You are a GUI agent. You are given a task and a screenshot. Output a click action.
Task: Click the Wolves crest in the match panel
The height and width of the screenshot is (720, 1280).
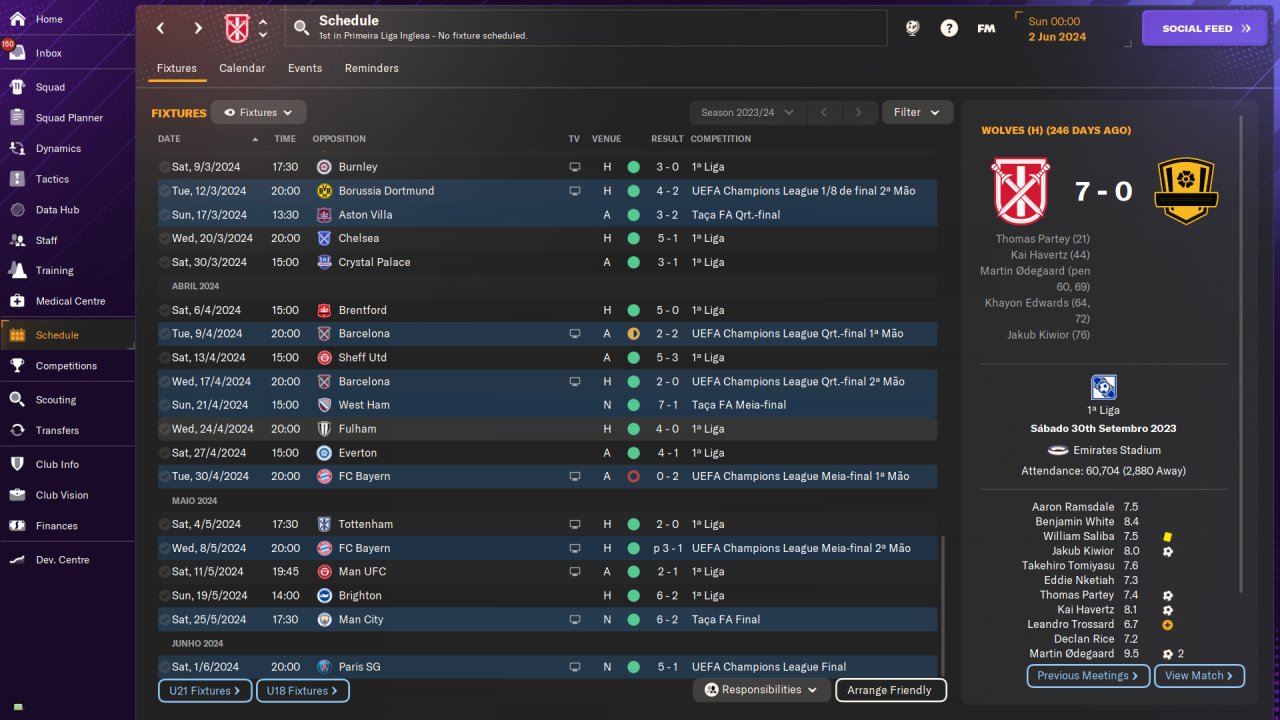[1186, 191]
